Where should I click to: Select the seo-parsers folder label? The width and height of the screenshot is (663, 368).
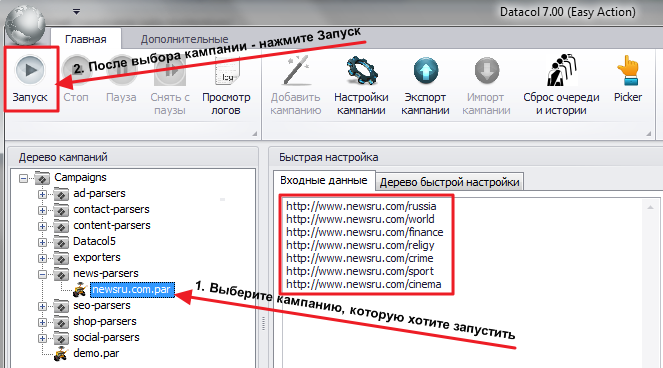[102, 305]
